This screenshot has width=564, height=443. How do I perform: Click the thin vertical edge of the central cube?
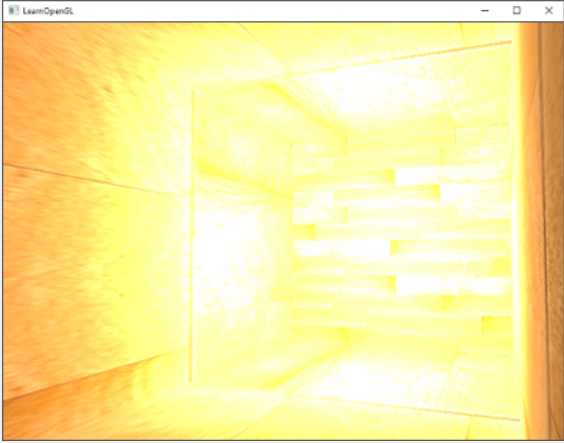click(192, 236)
